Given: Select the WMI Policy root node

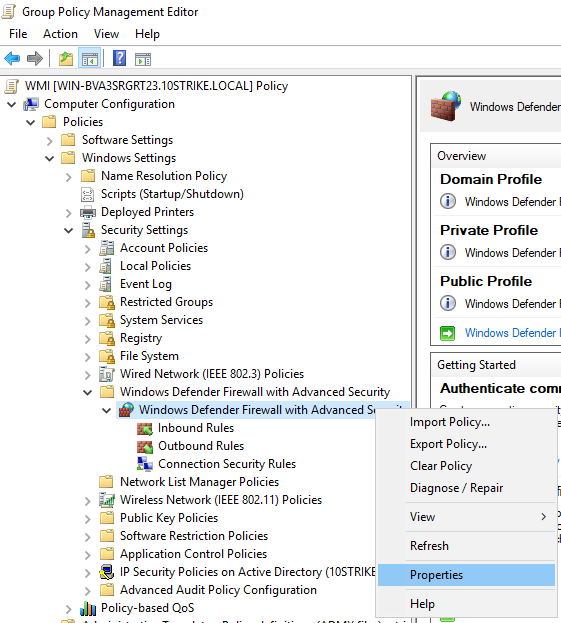Looking at the screenshot, I should pos(156,86).
